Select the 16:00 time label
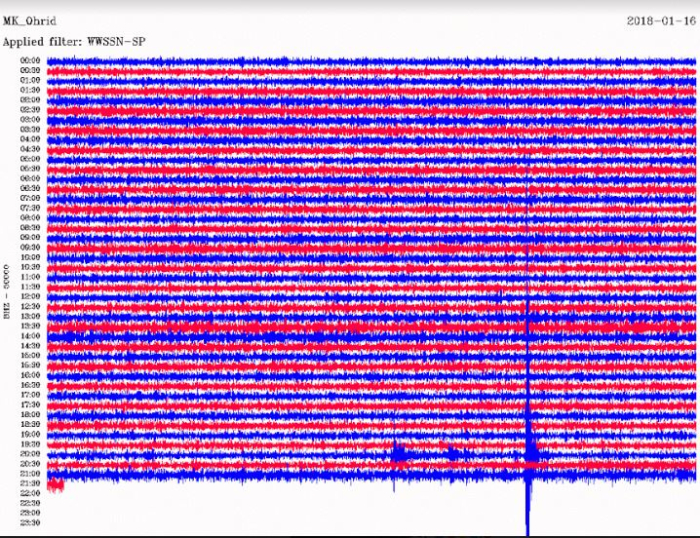 click(30, 375)
